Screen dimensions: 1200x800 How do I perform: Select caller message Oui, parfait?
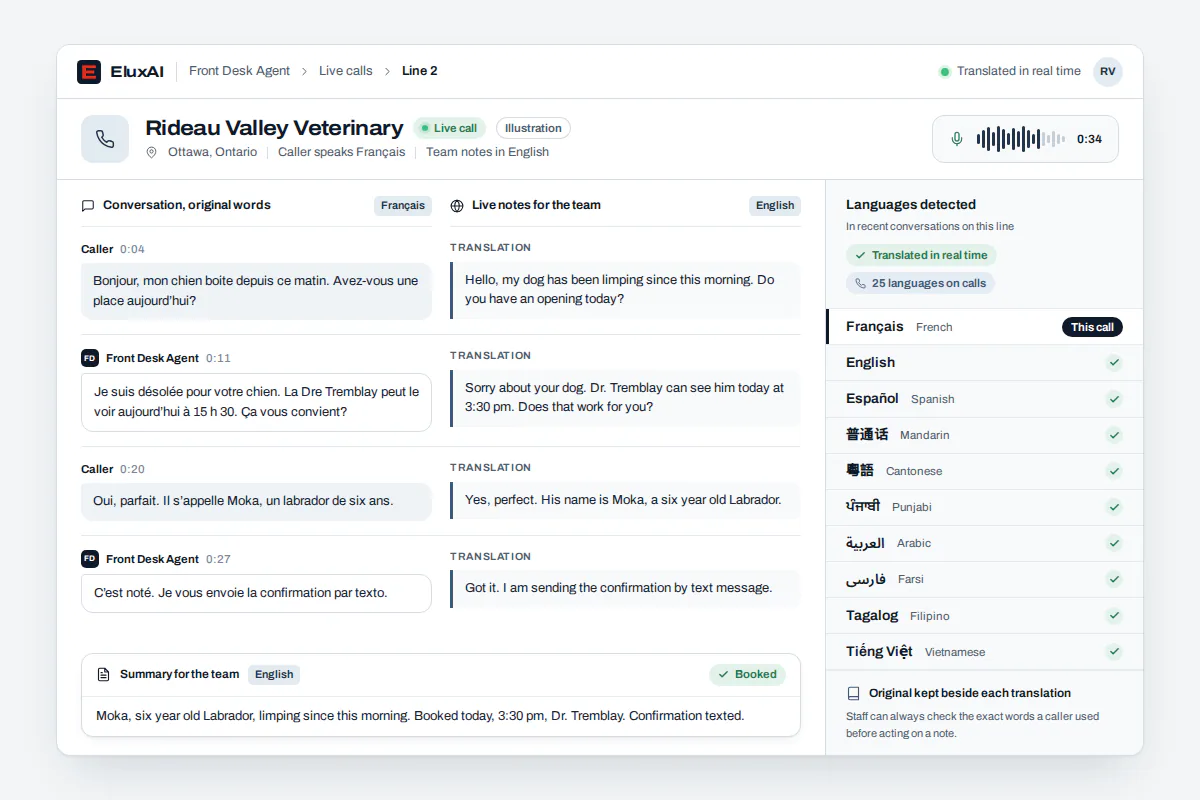point(256,501)
